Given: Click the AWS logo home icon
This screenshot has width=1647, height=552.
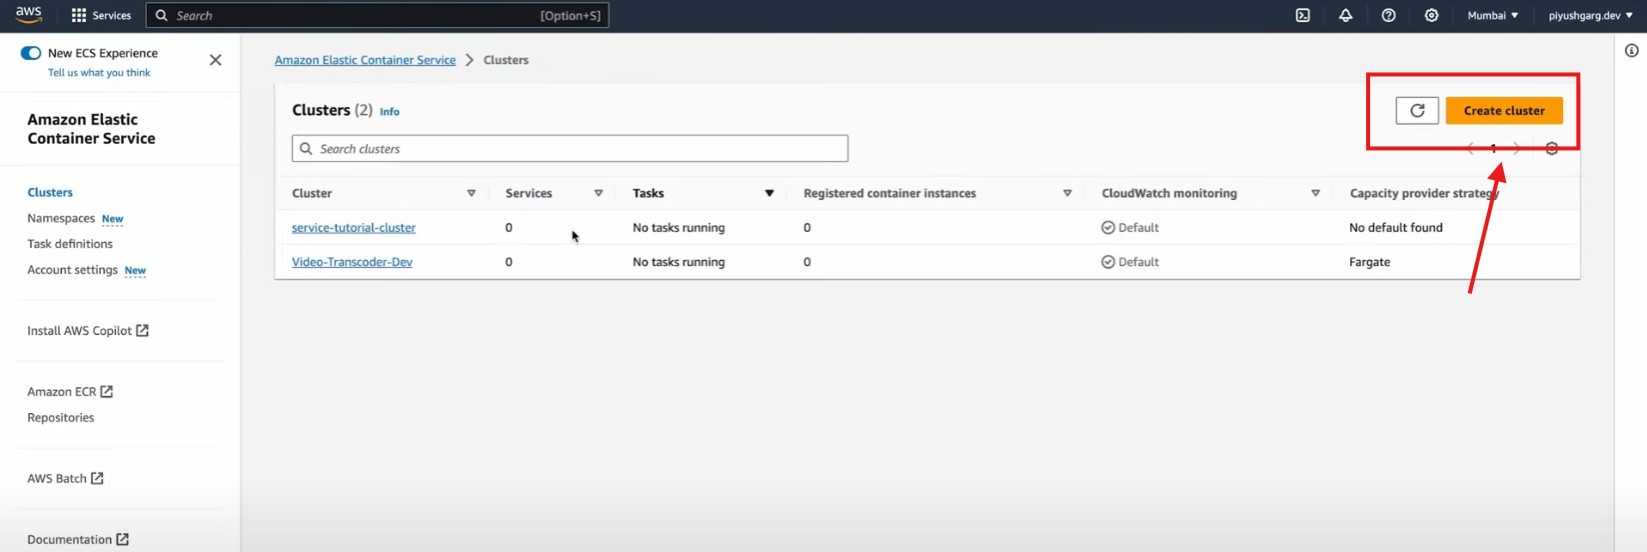Looking at the screenshot, I should (x=28, y=14).
